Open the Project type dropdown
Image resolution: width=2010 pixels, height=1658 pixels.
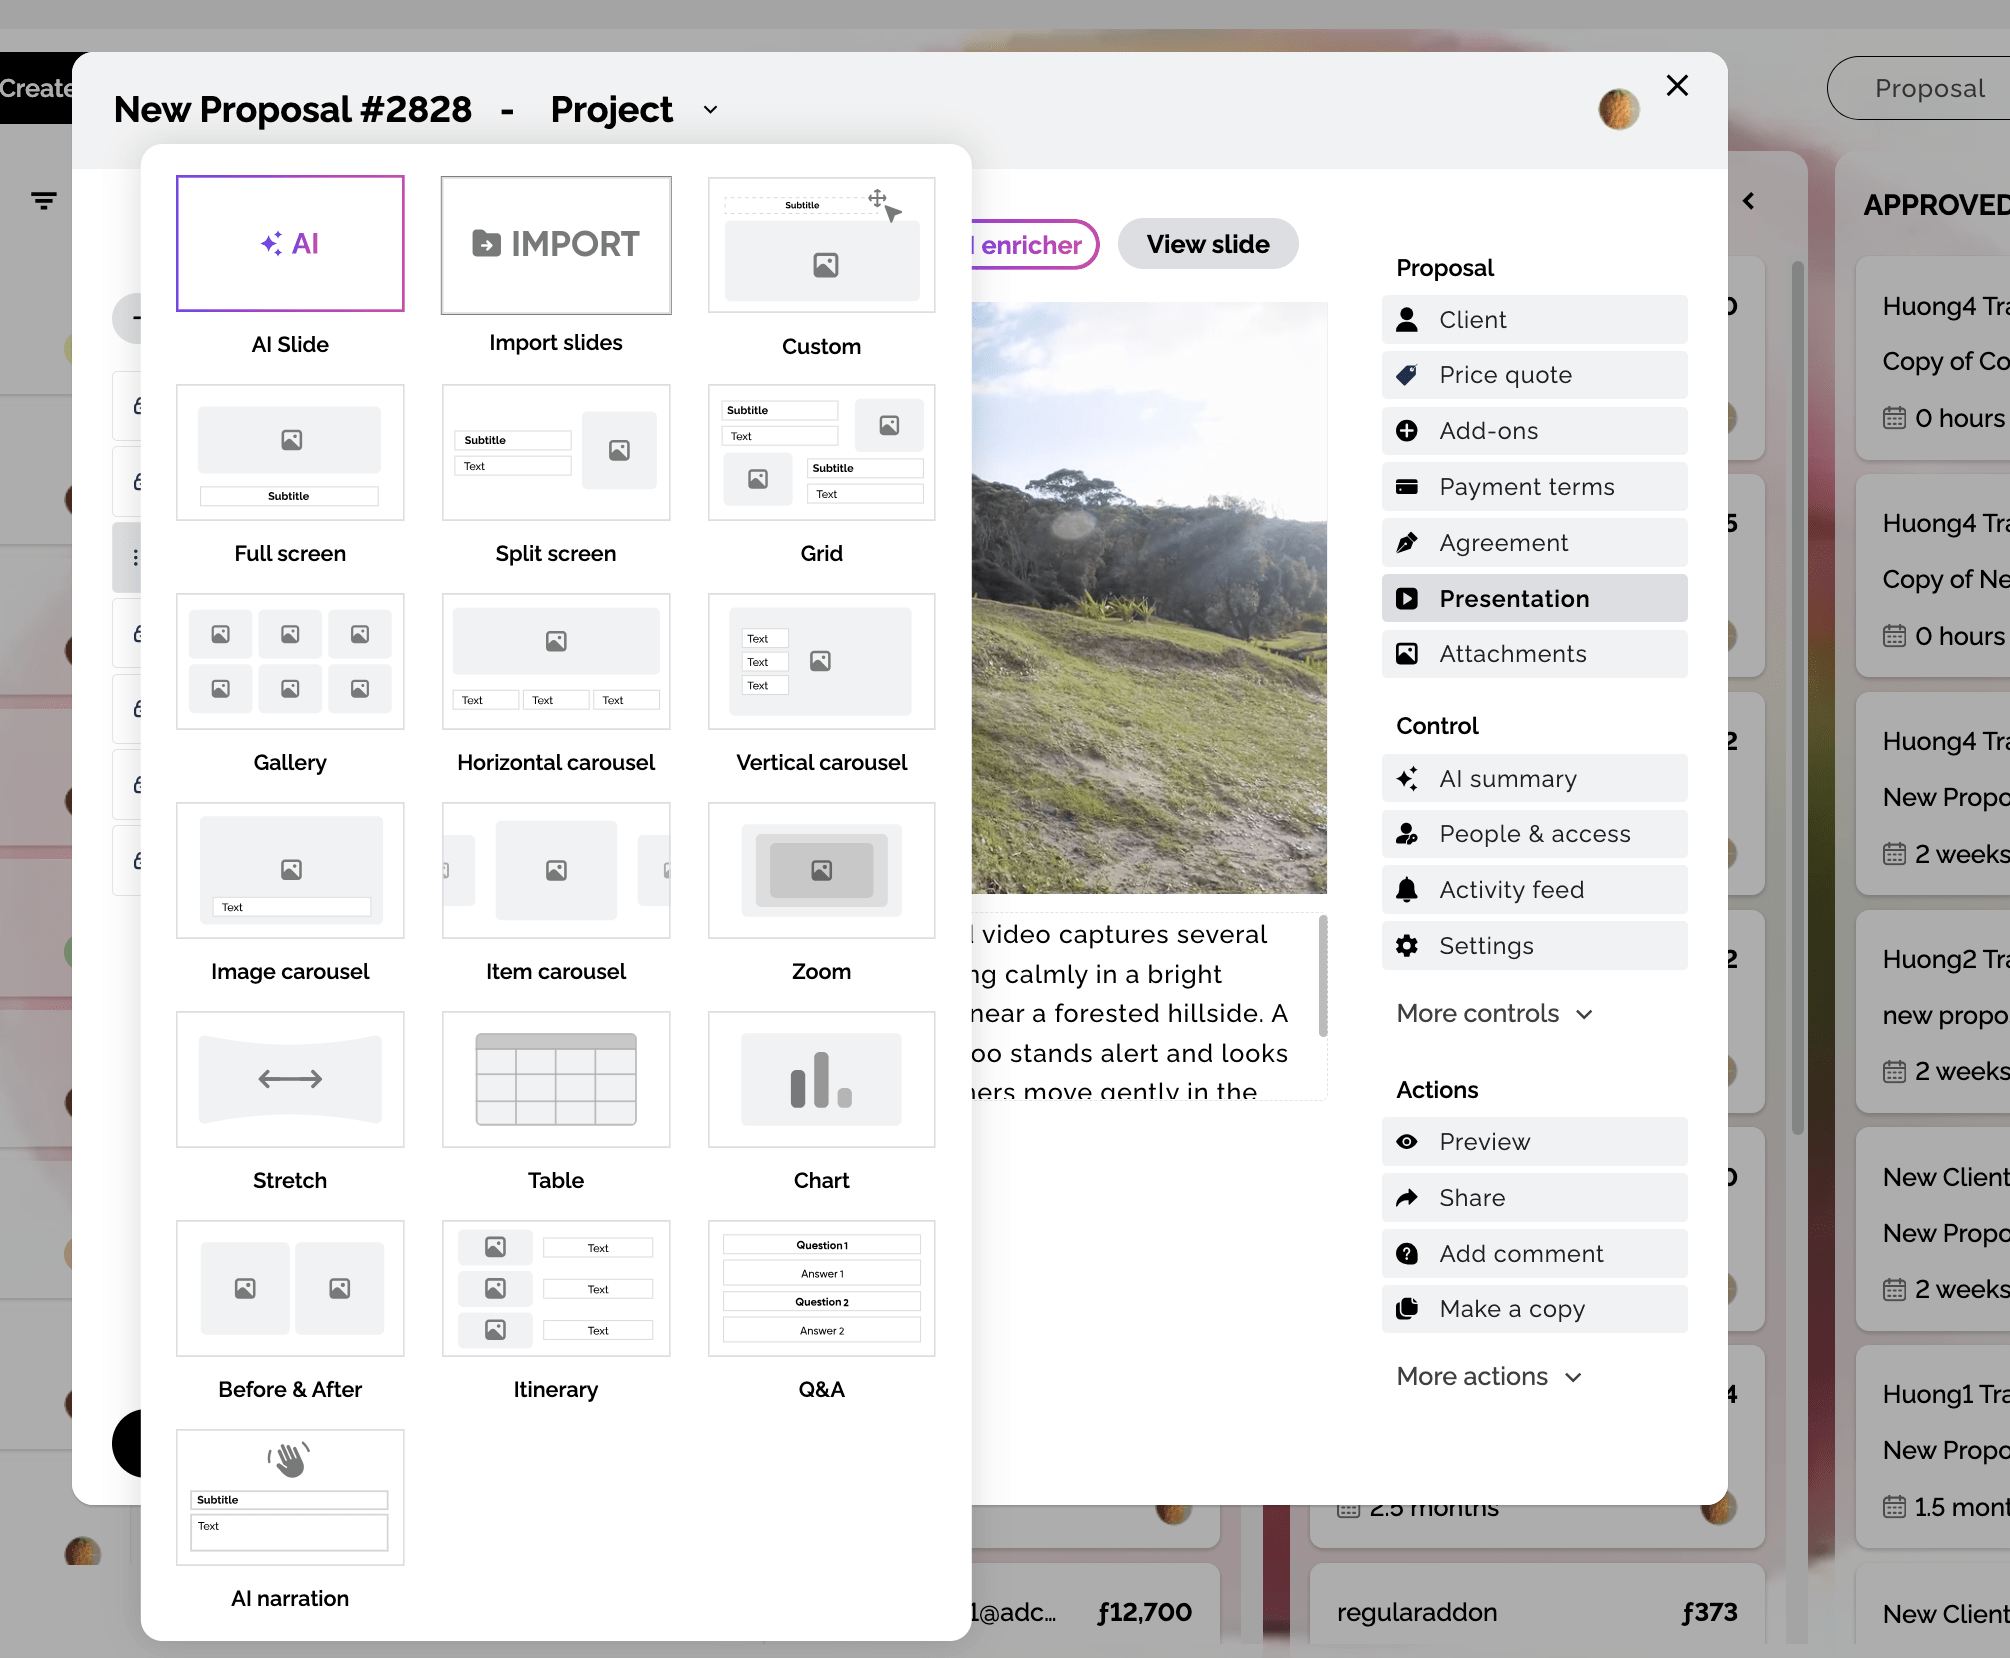click(x=710, y=110)
